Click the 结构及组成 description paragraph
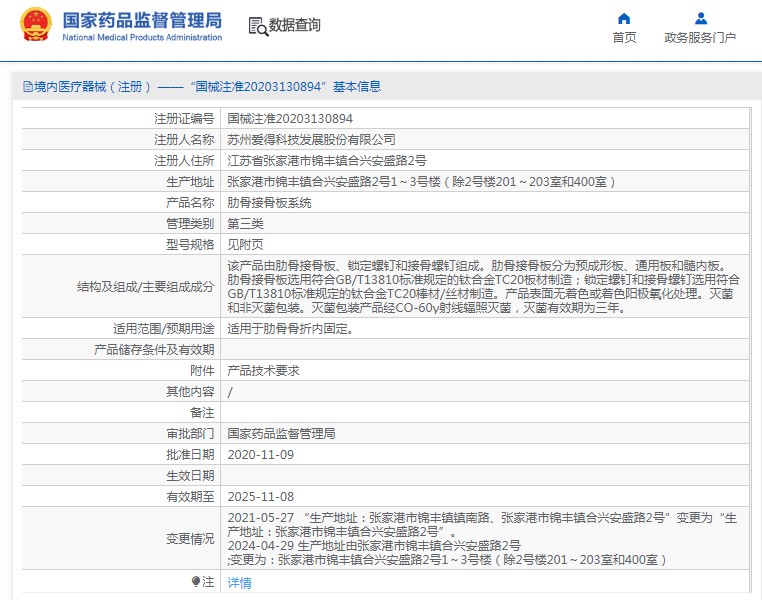This screenshot has height=600, width=762. [484, 287]
